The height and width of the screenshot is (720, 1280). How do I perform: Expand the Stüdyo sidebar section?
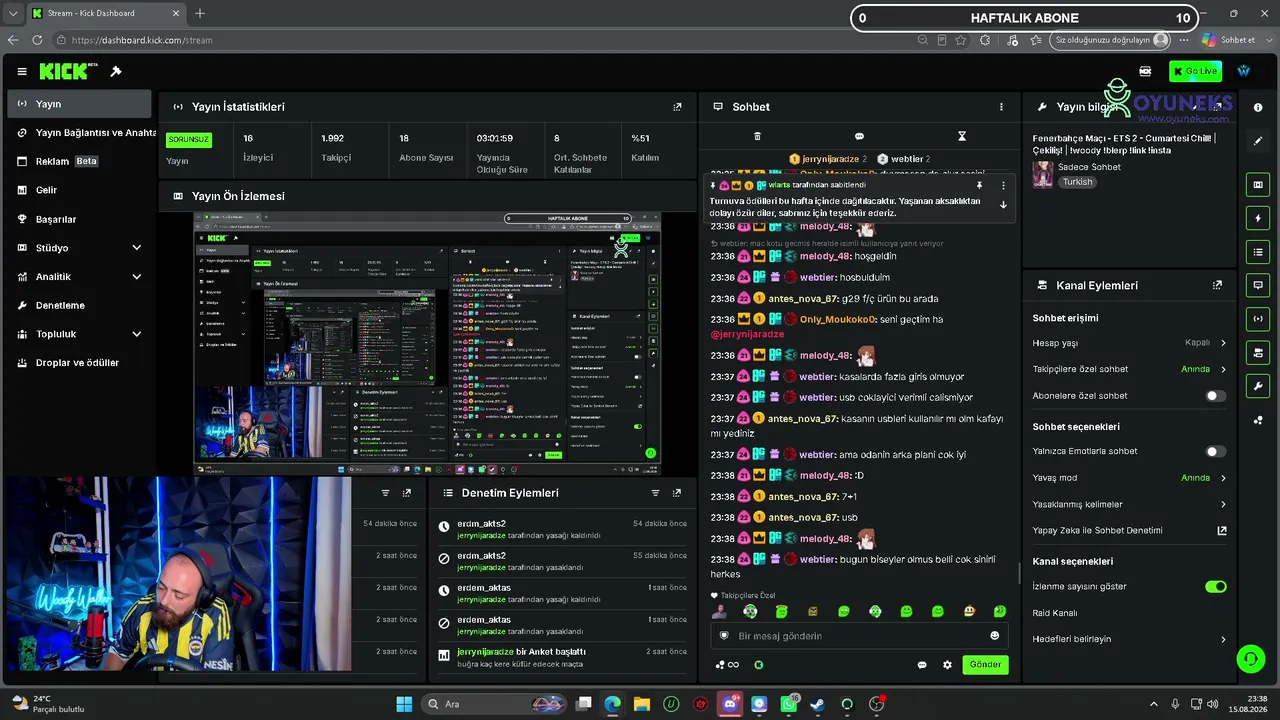click(136, 248)
